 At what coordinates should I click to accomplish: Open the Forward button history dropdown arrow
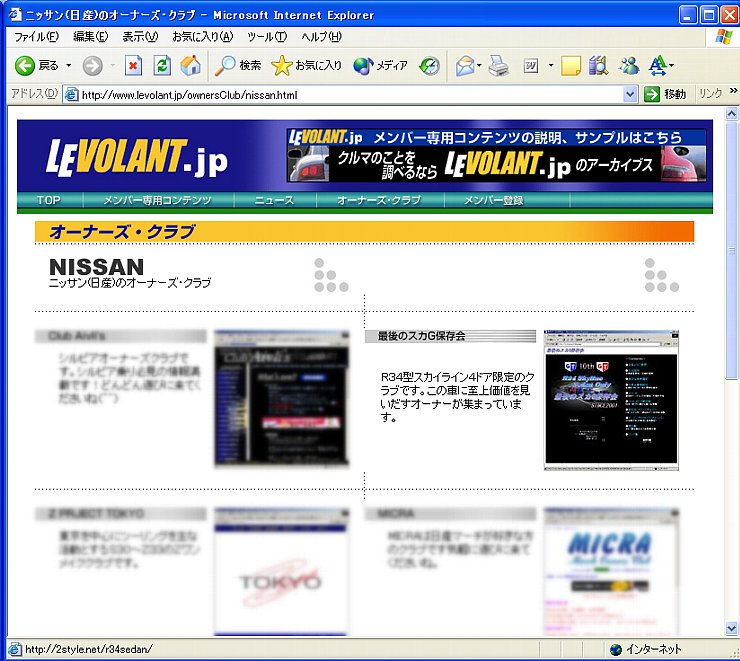[112, 66]
